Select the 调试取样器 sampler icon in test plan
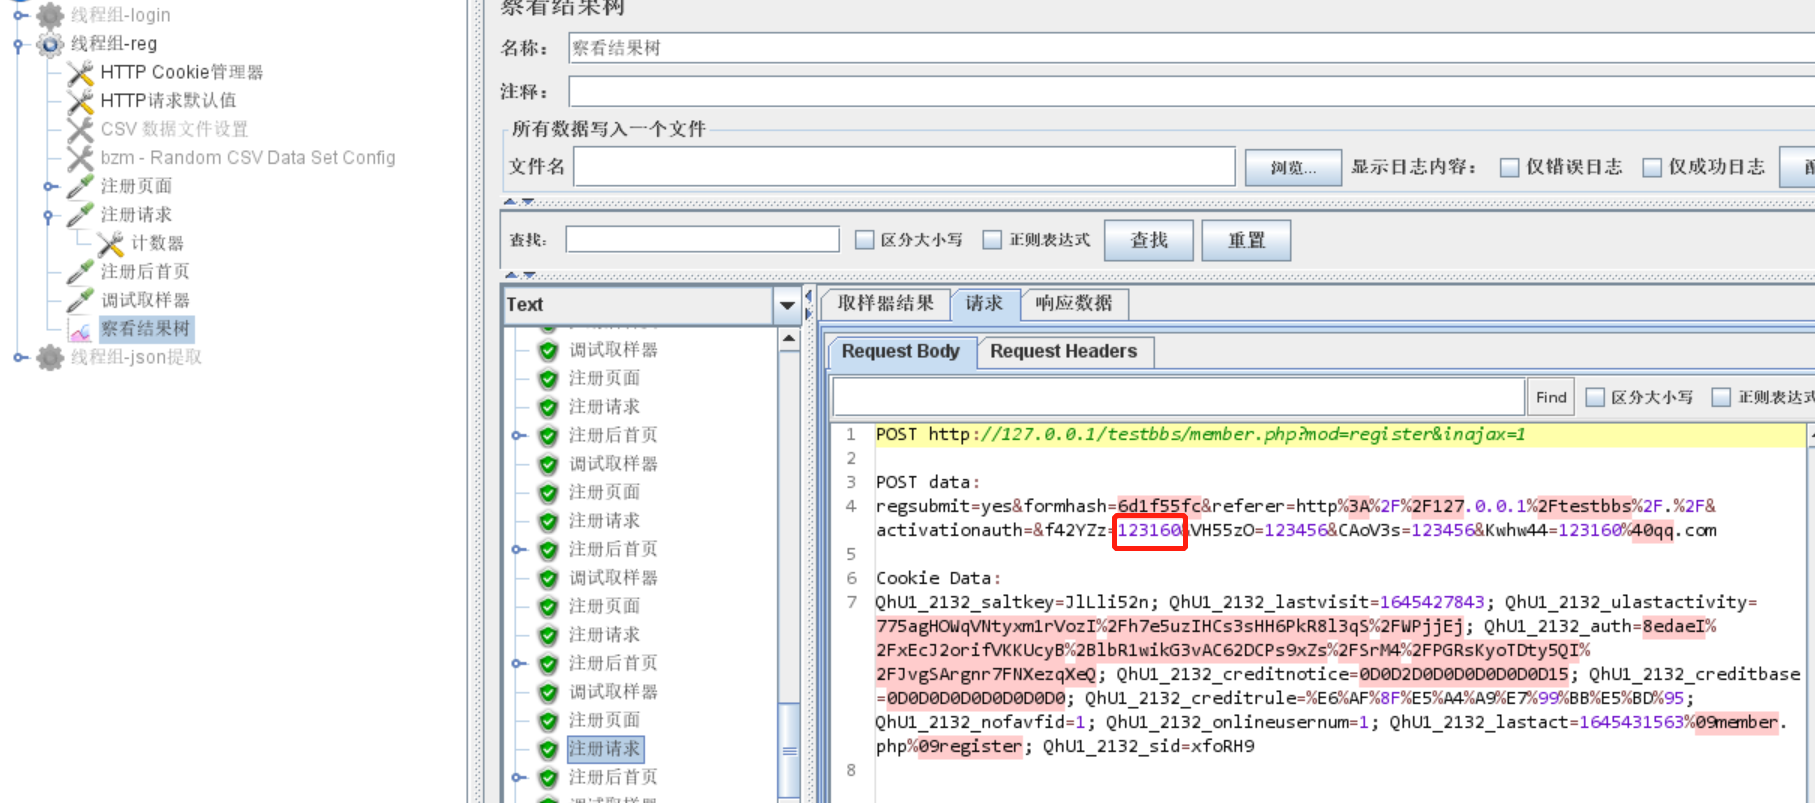The image size is (1815, 803). coord(81,300)
